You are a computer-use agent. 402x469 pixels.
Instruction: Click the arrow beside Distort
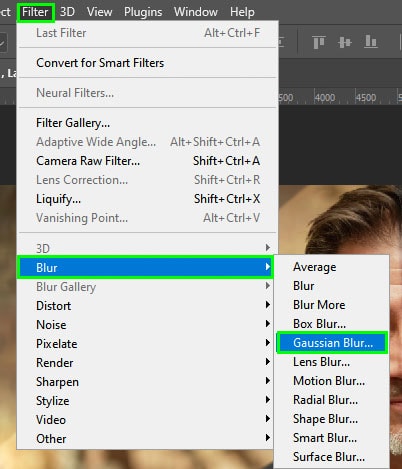(x=268, y=305)
